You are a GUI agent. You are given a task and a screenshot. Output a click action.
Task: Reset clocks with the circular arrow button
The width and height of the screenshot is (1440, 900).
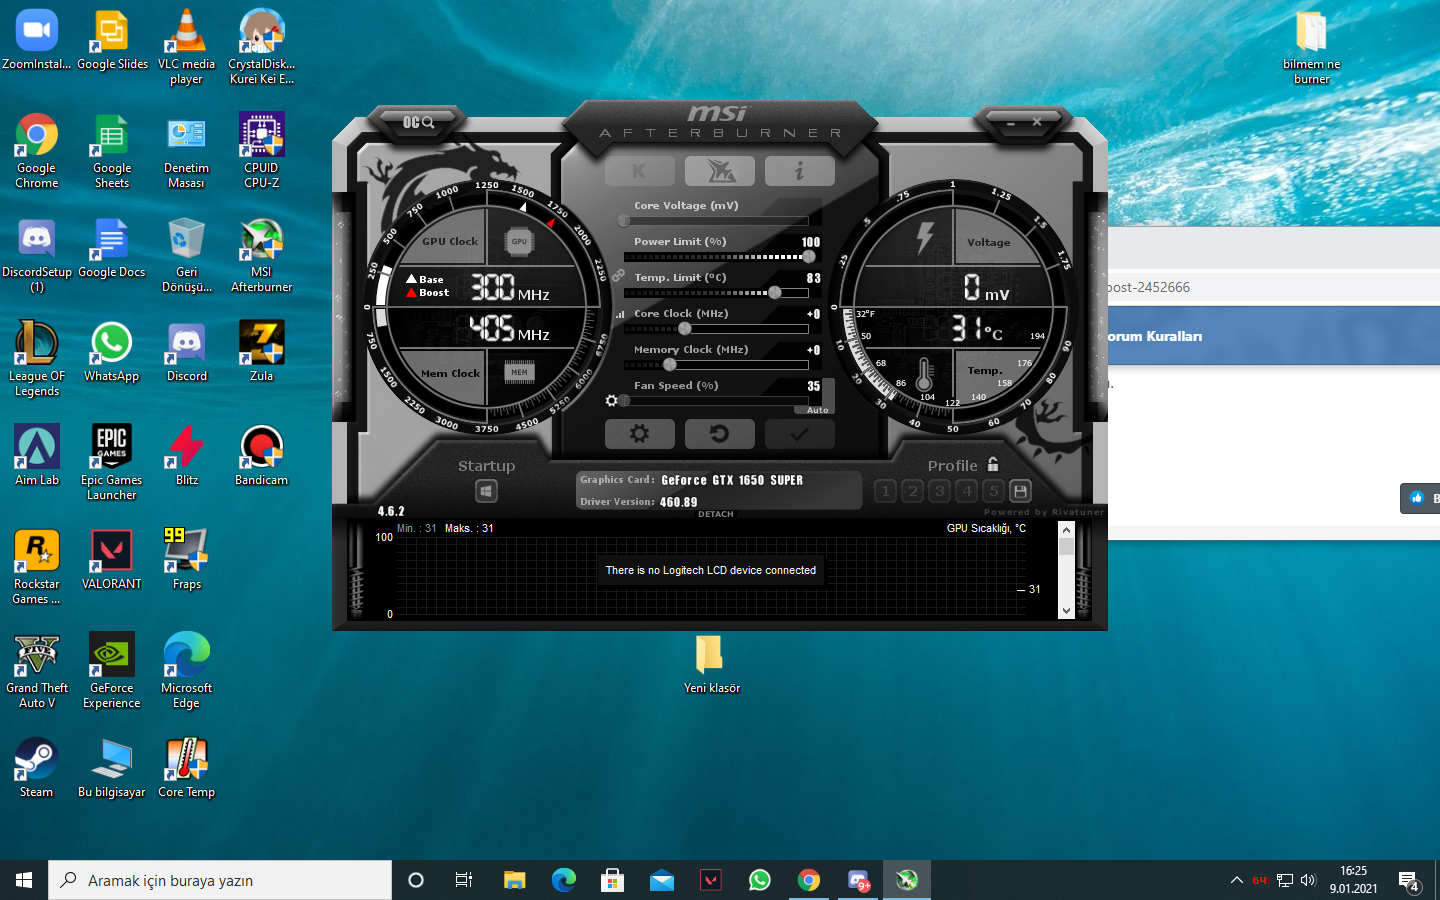(x=719, y=434)
